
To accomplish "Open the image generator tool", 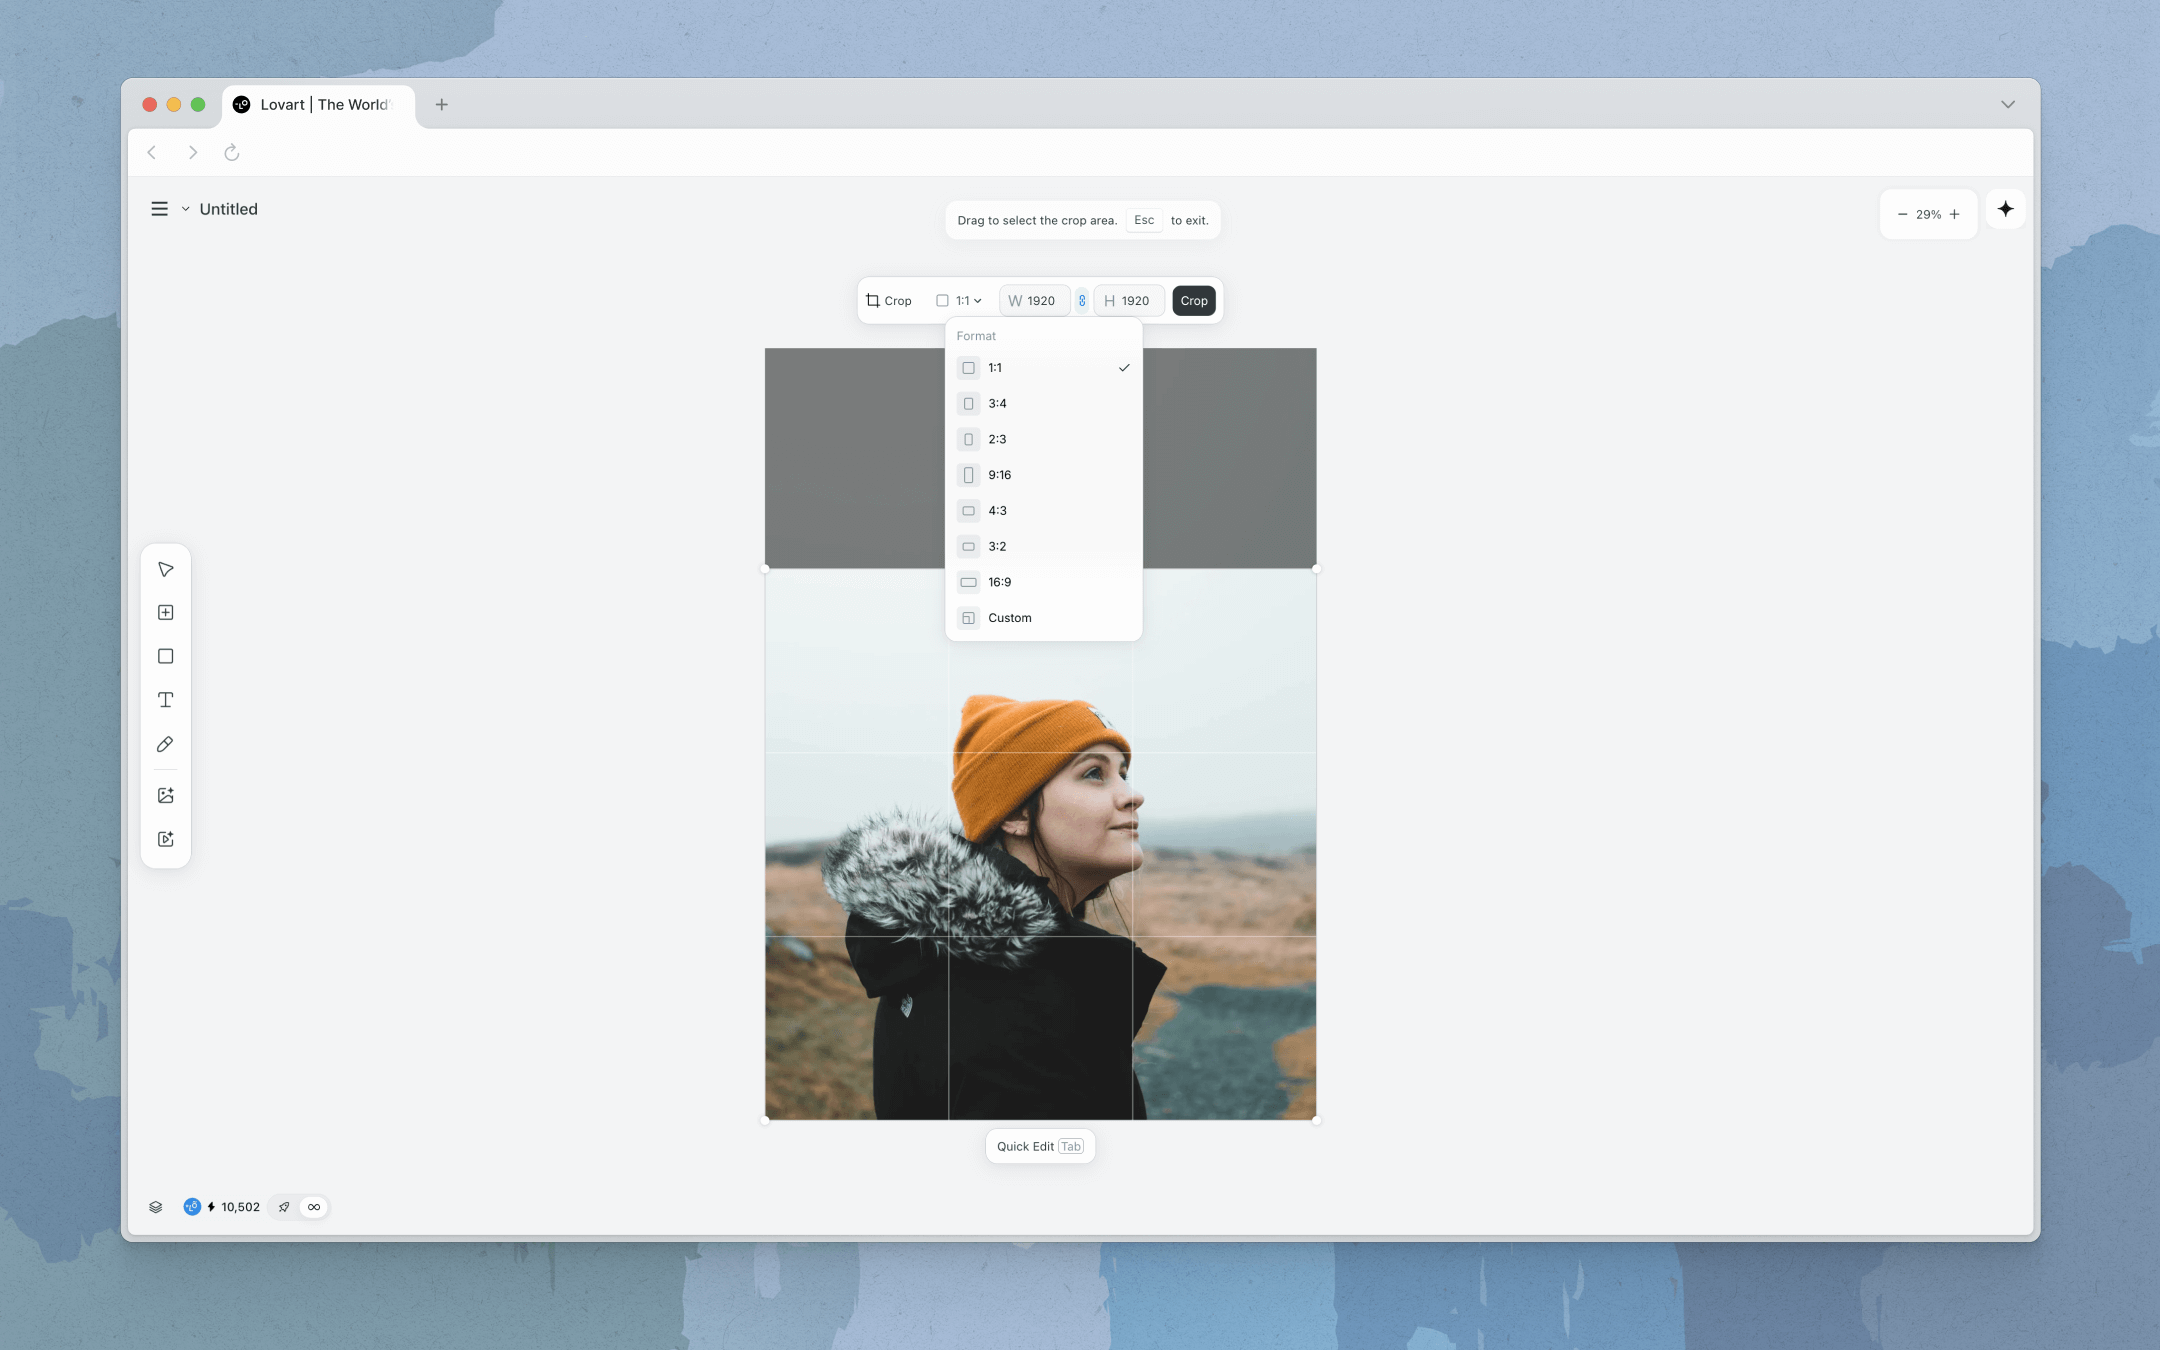I will click(x=166, y=795).
